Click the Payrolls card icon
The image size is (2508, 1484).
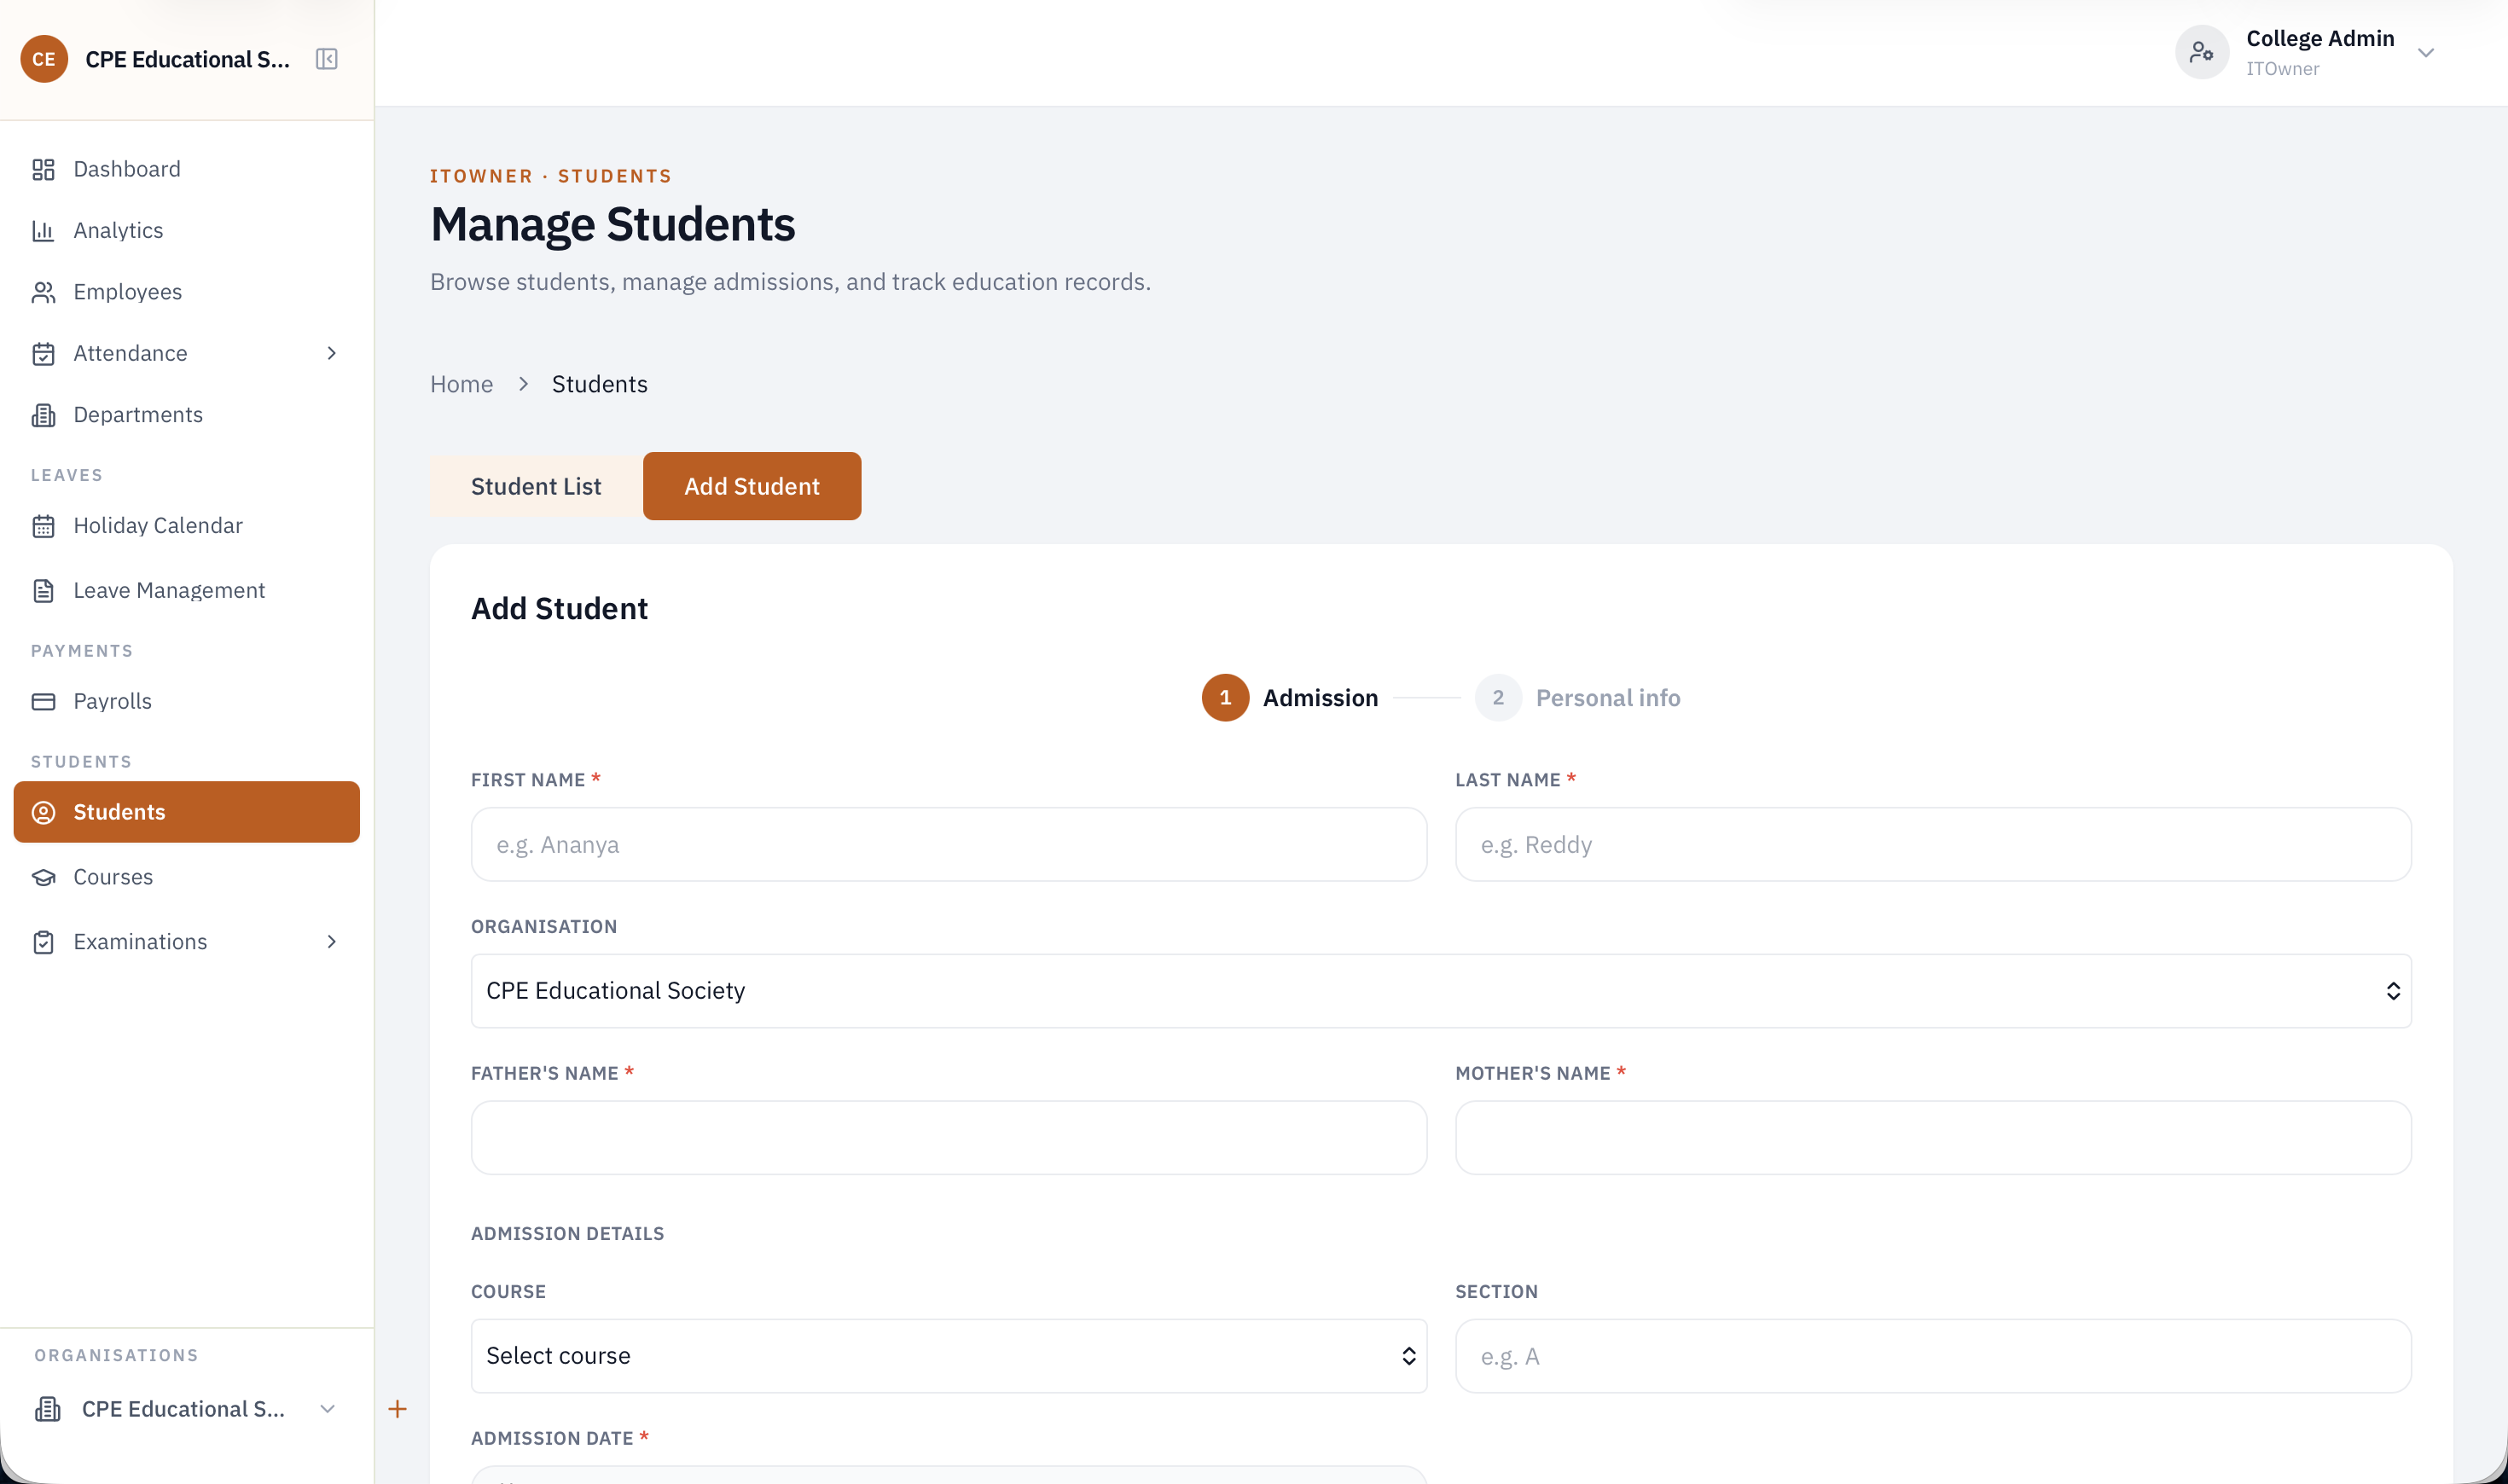tap(43, 701)
